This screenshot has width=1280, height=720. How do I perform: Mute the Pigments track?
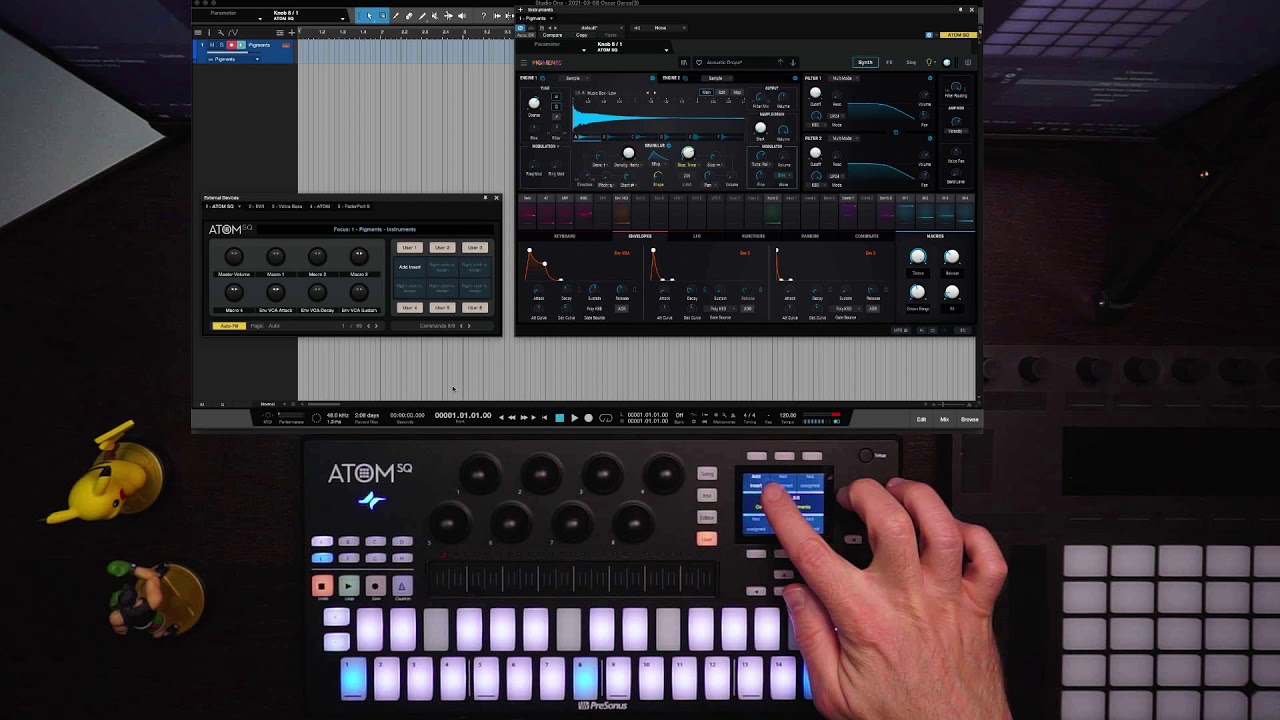pos(212,45)
